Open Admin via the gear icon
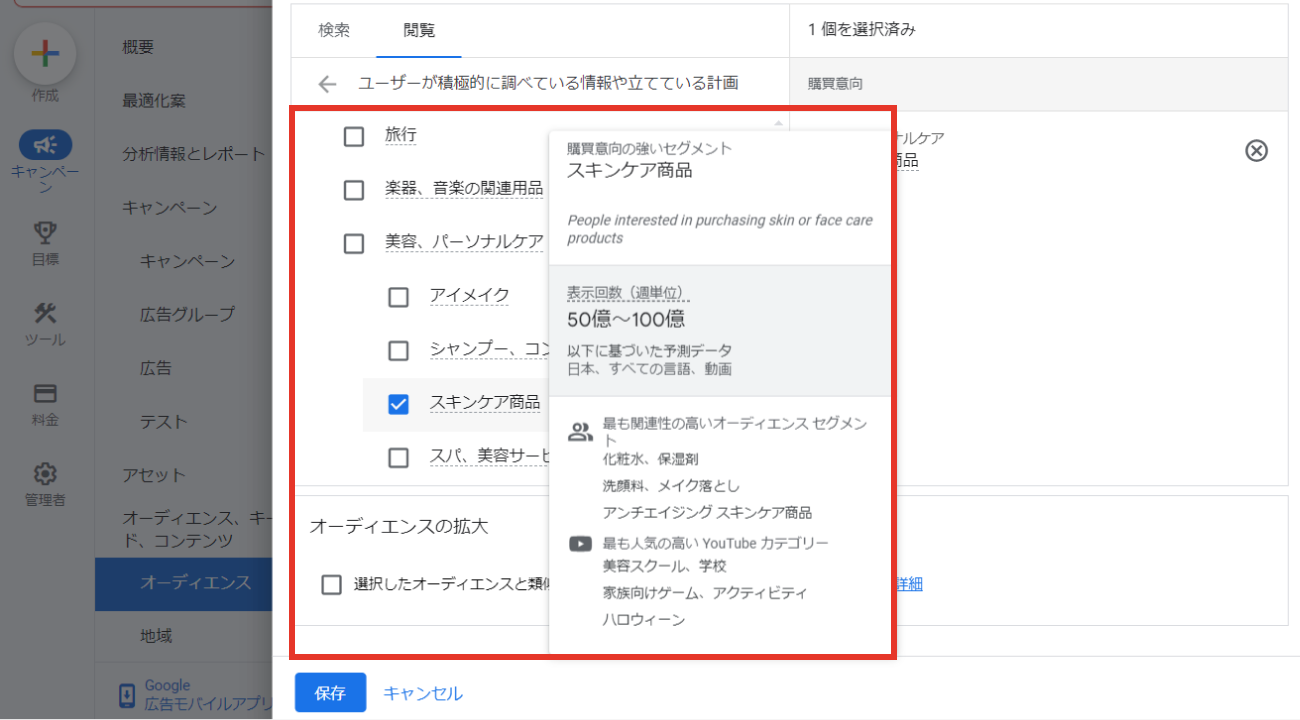Image resolution: width=1300 pixels, height=720 pixels. [45, 473]
